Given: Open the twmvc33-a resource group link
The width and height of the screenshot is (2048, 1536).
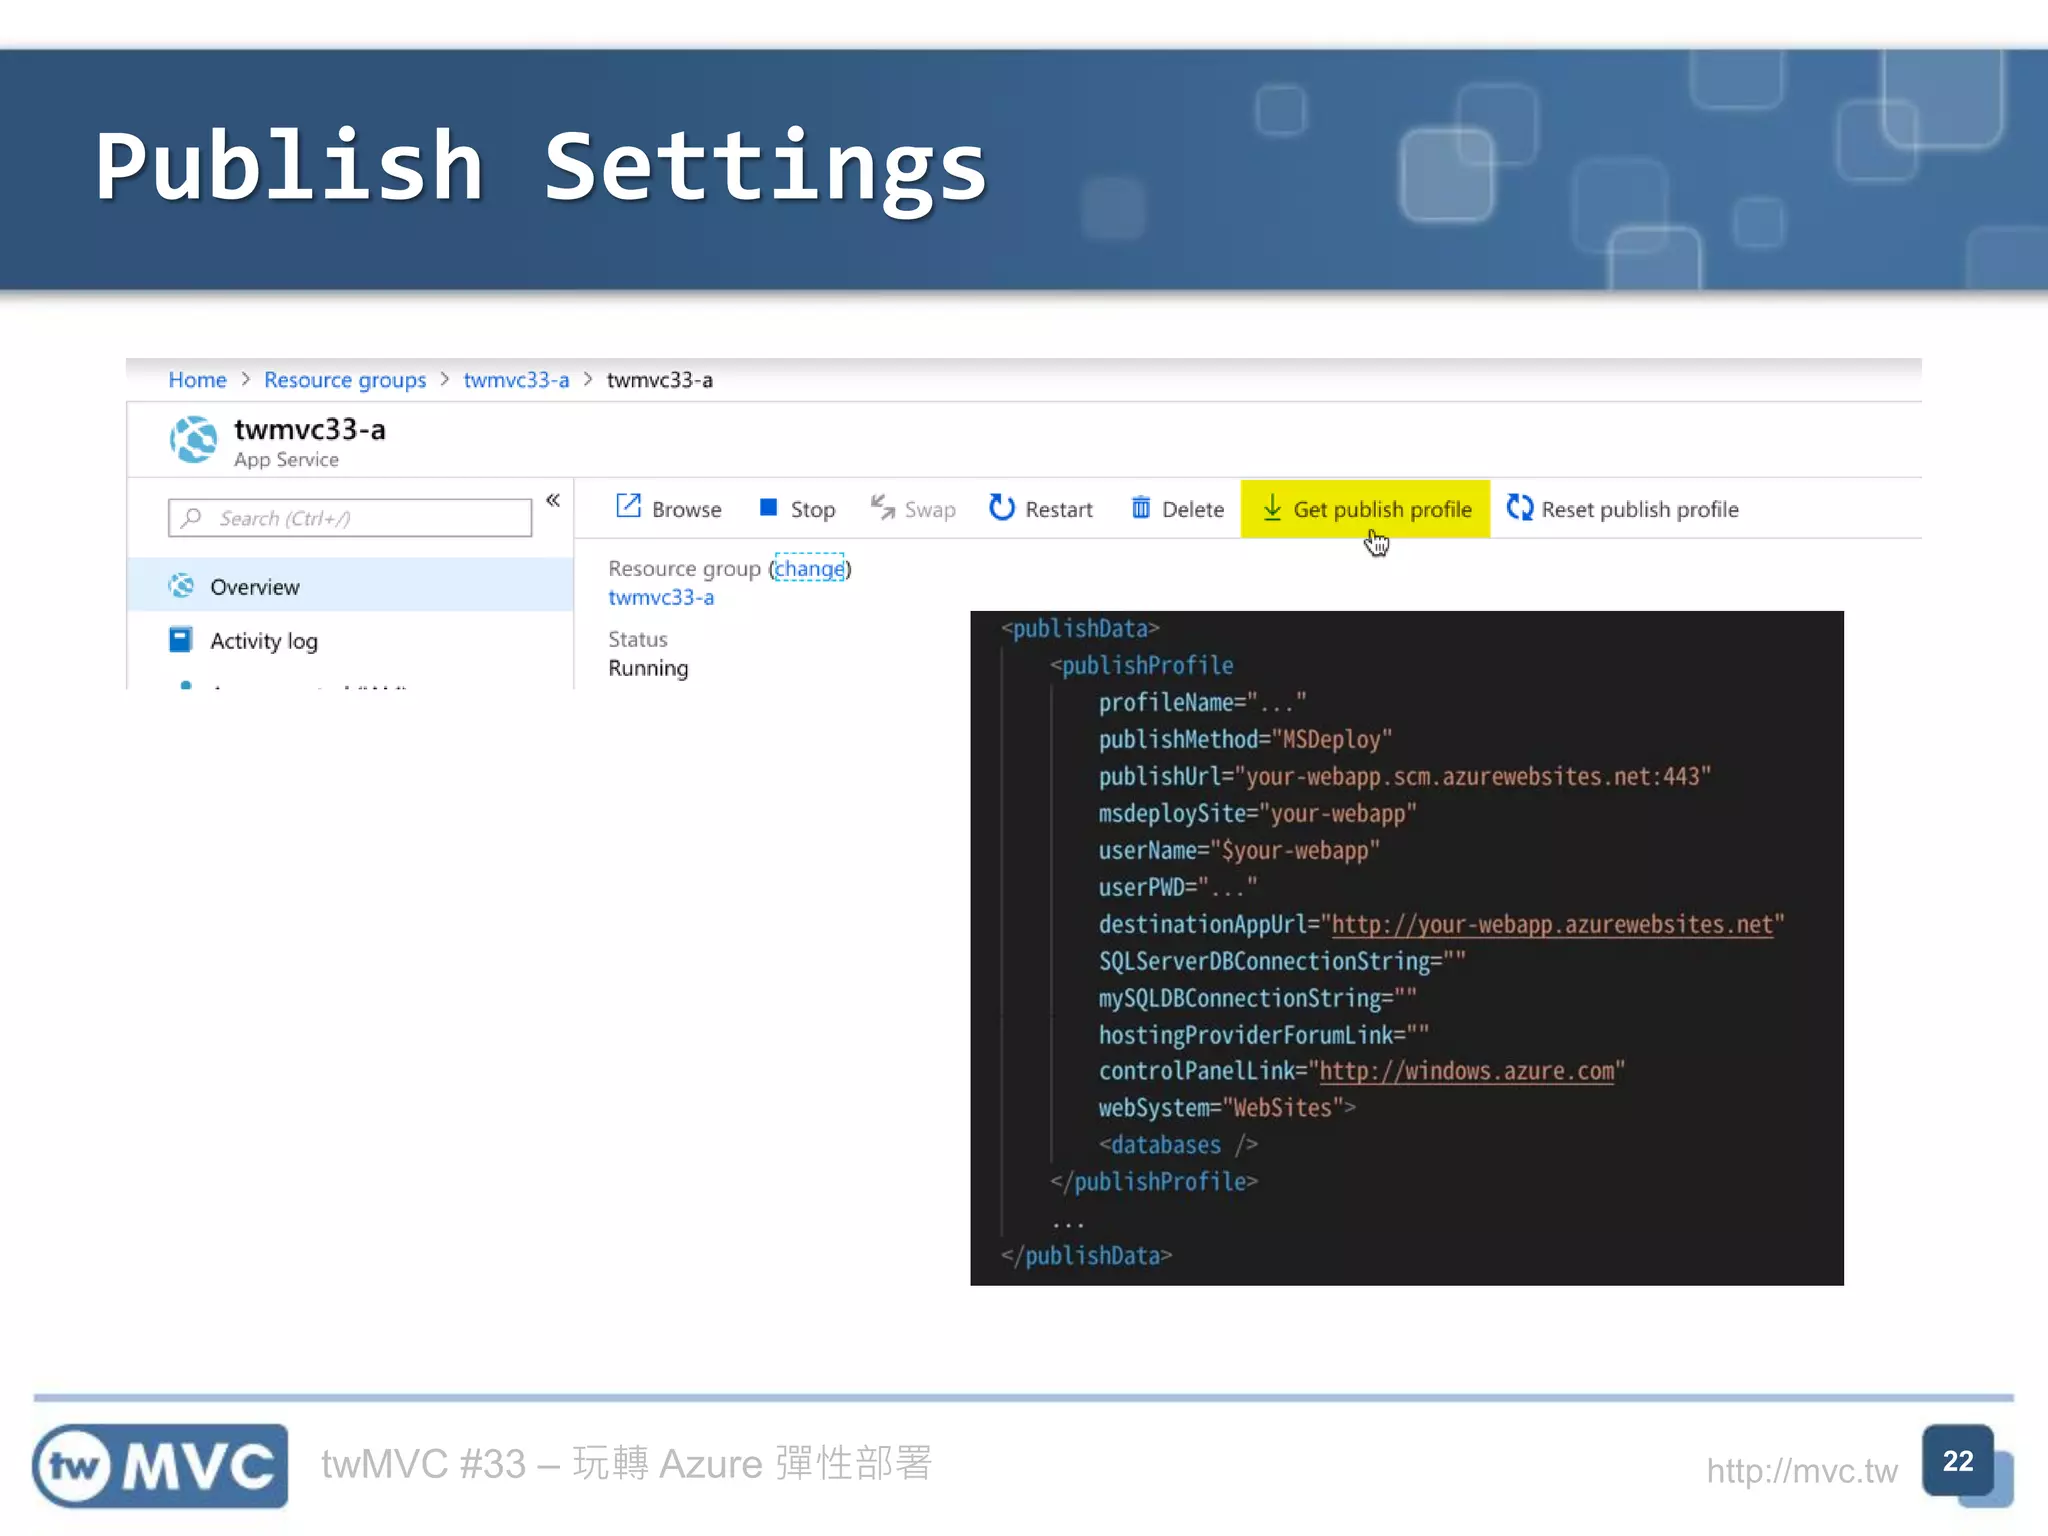Looking at the screenshot, I should pyautogui.click(x=661, y=597).
